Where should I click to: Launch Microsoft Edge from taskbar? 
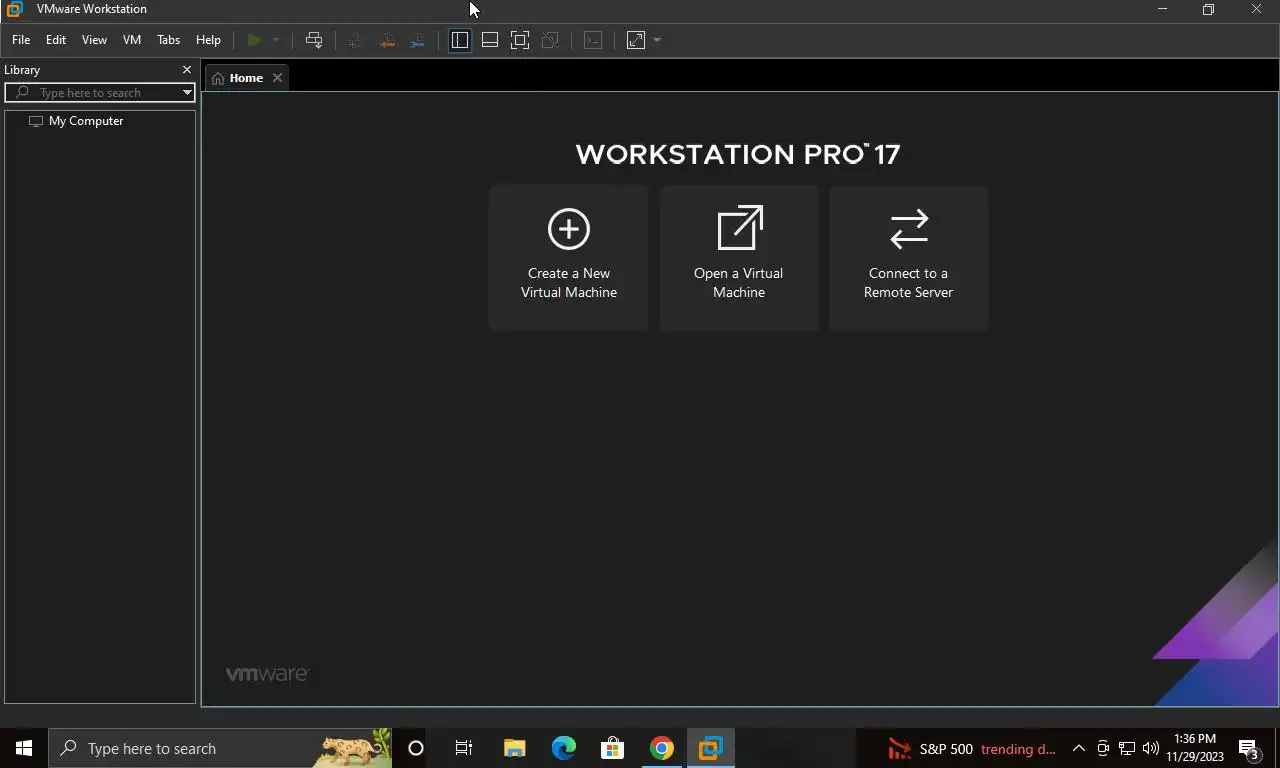[564, 748]
